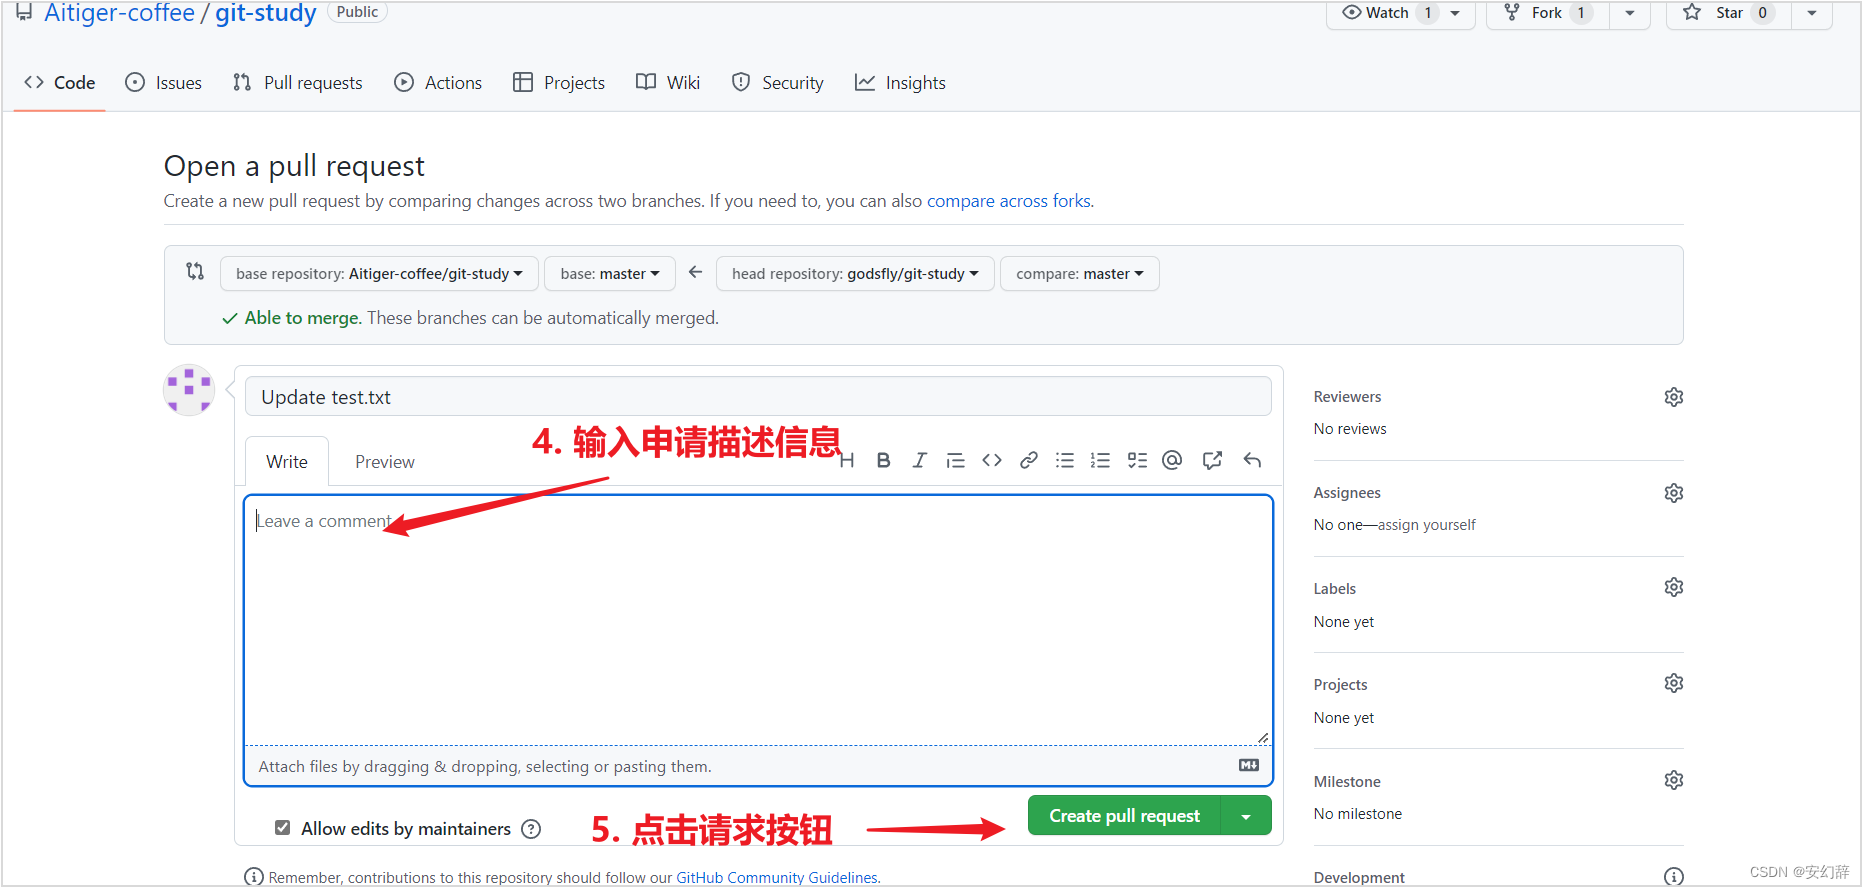Insert a numbered list

pyautogui.click(x=1100, y=461)
